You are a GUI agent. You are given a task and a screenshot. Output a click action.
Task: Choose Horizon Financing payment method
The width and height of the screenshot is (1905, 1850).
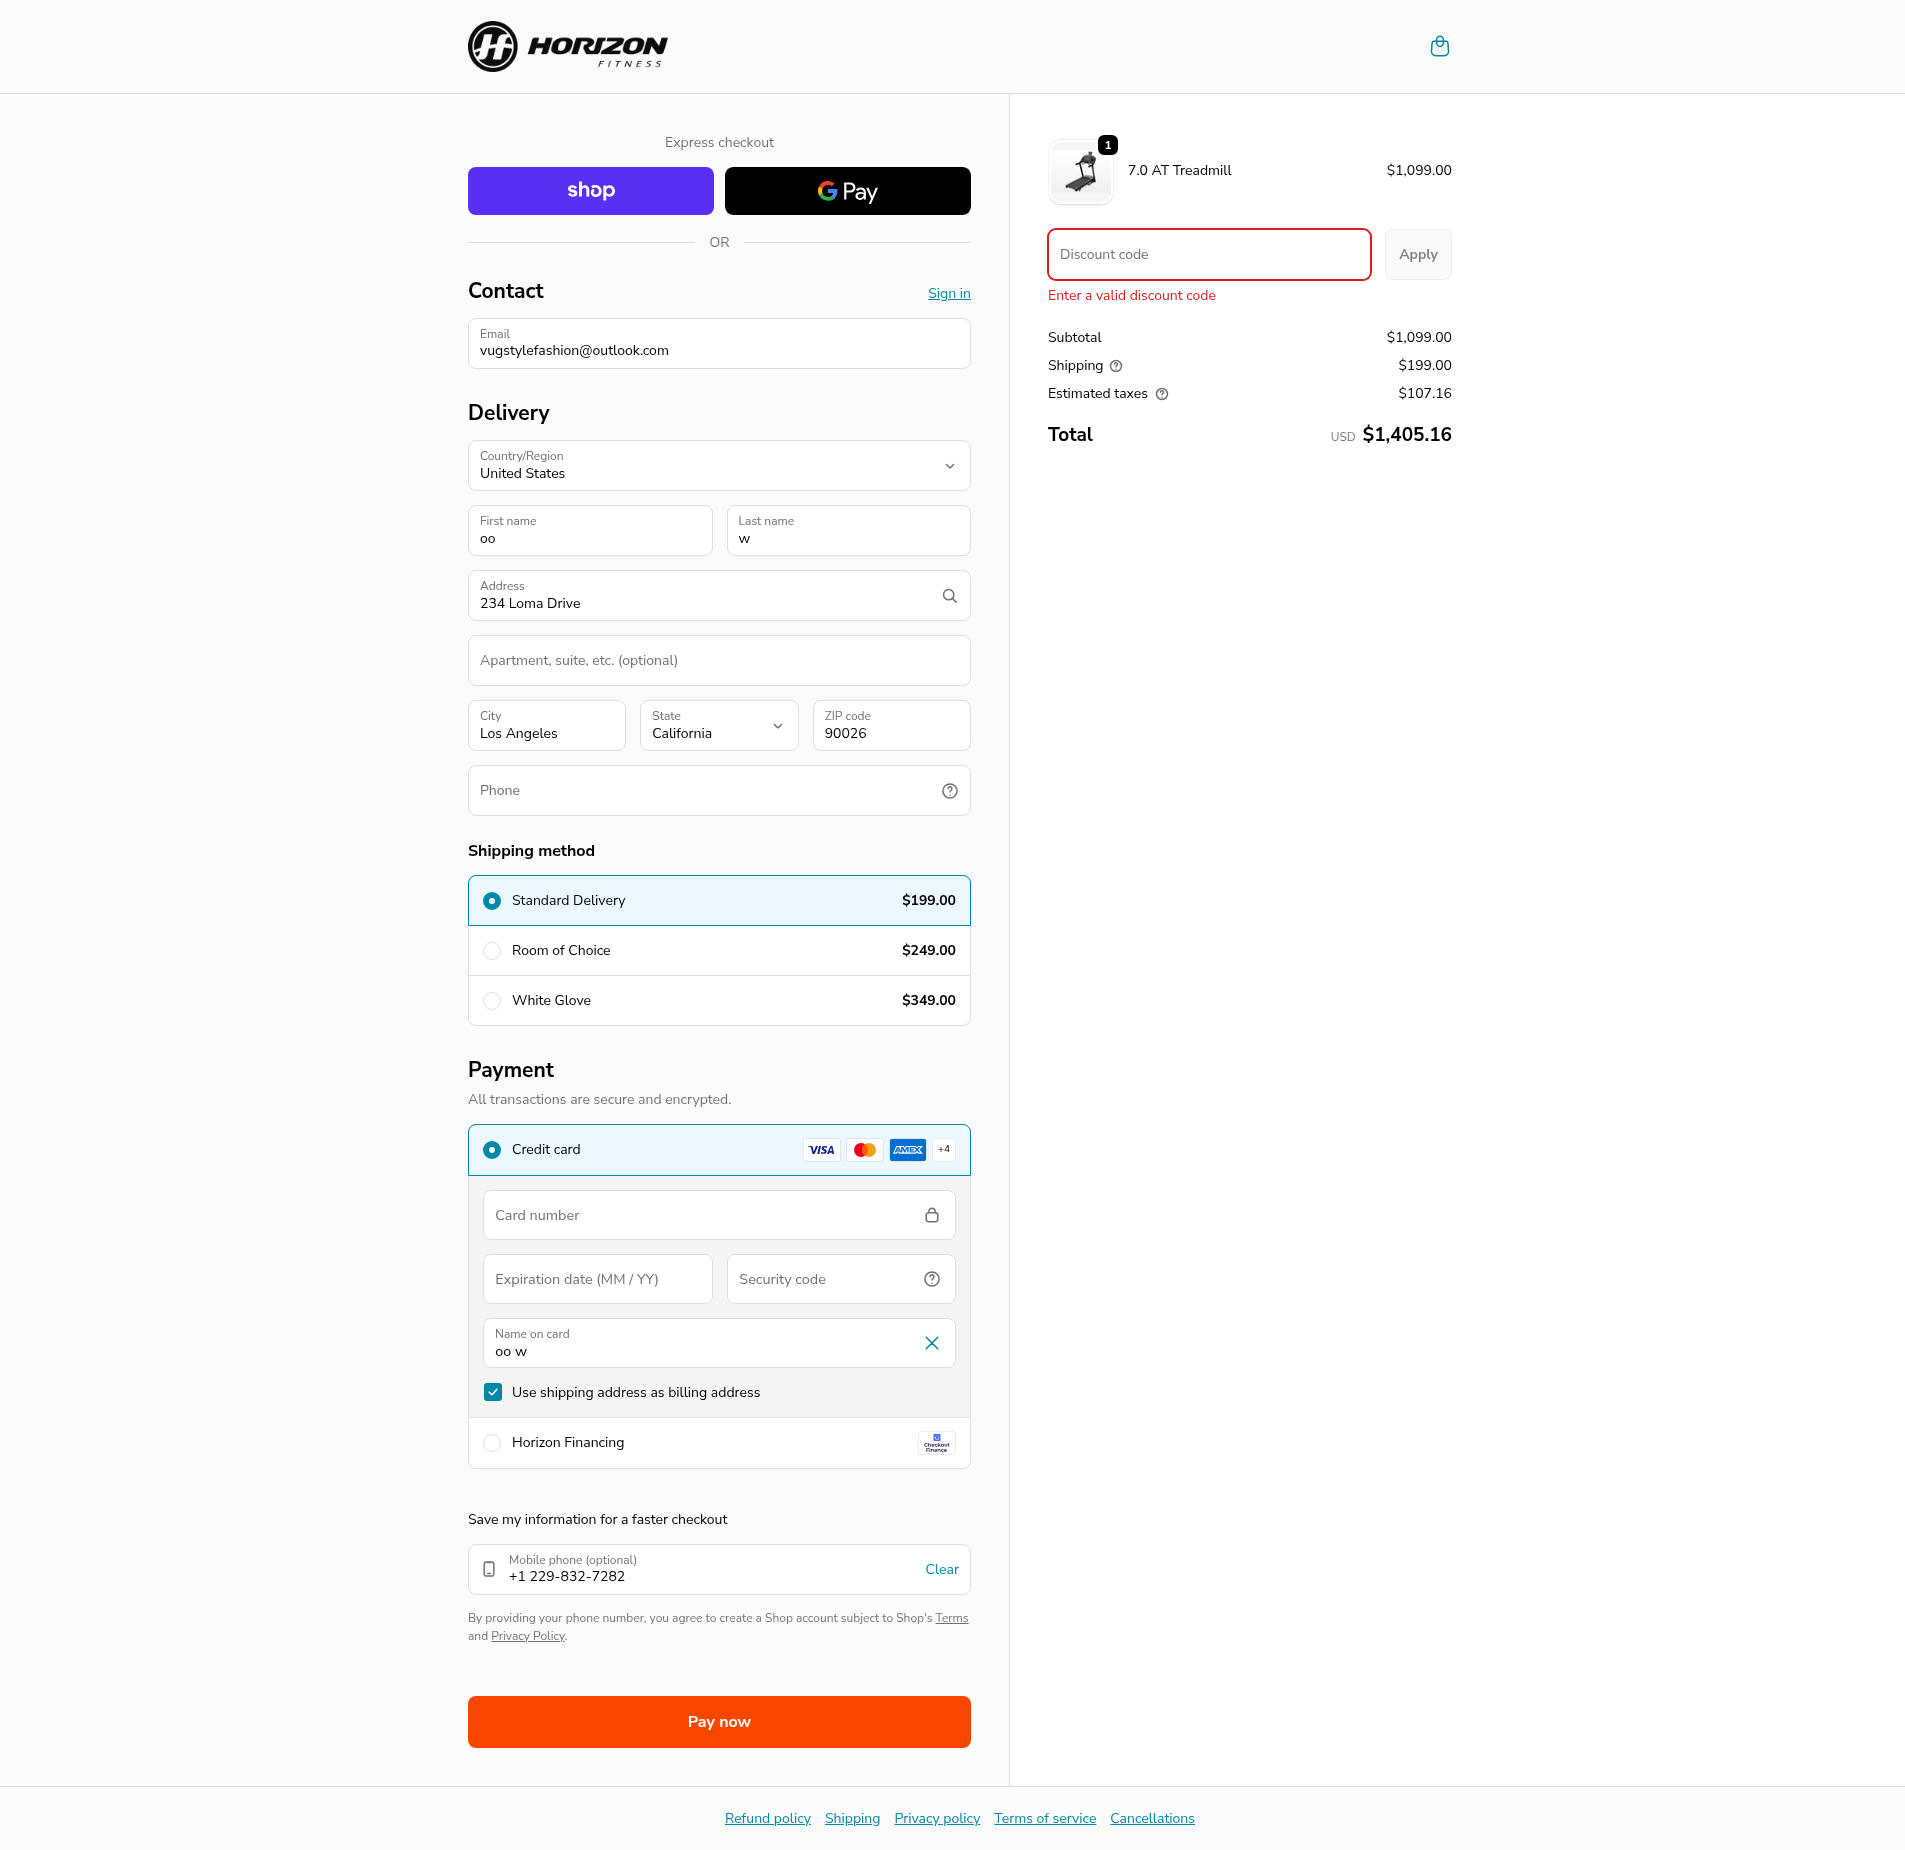point(492,1443)
